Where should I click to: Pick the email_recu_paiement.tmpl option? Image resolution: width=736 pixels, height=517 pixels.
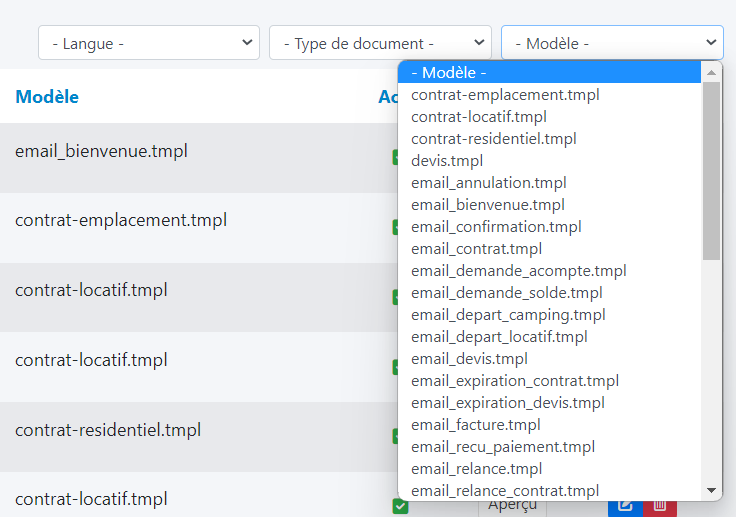coord(503,447)
